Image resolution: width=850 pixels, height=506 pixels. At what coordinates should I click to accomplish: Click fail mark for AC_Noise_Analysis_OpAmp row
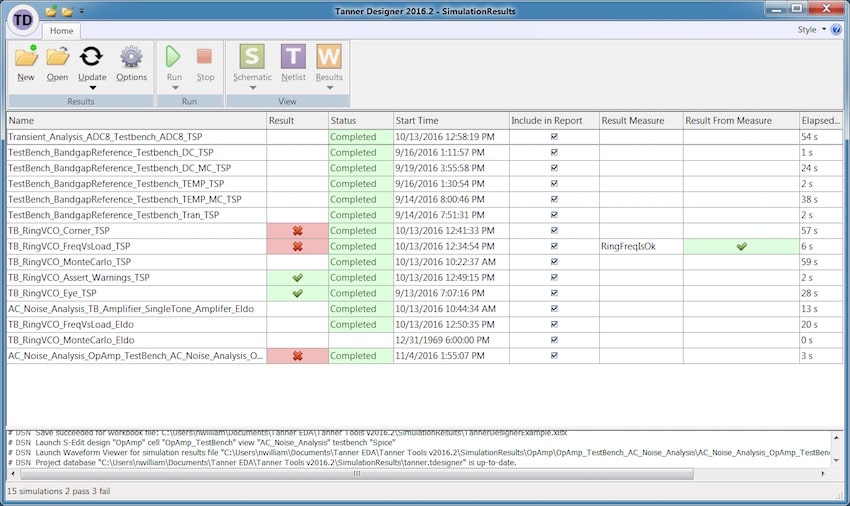click(297, 356)
